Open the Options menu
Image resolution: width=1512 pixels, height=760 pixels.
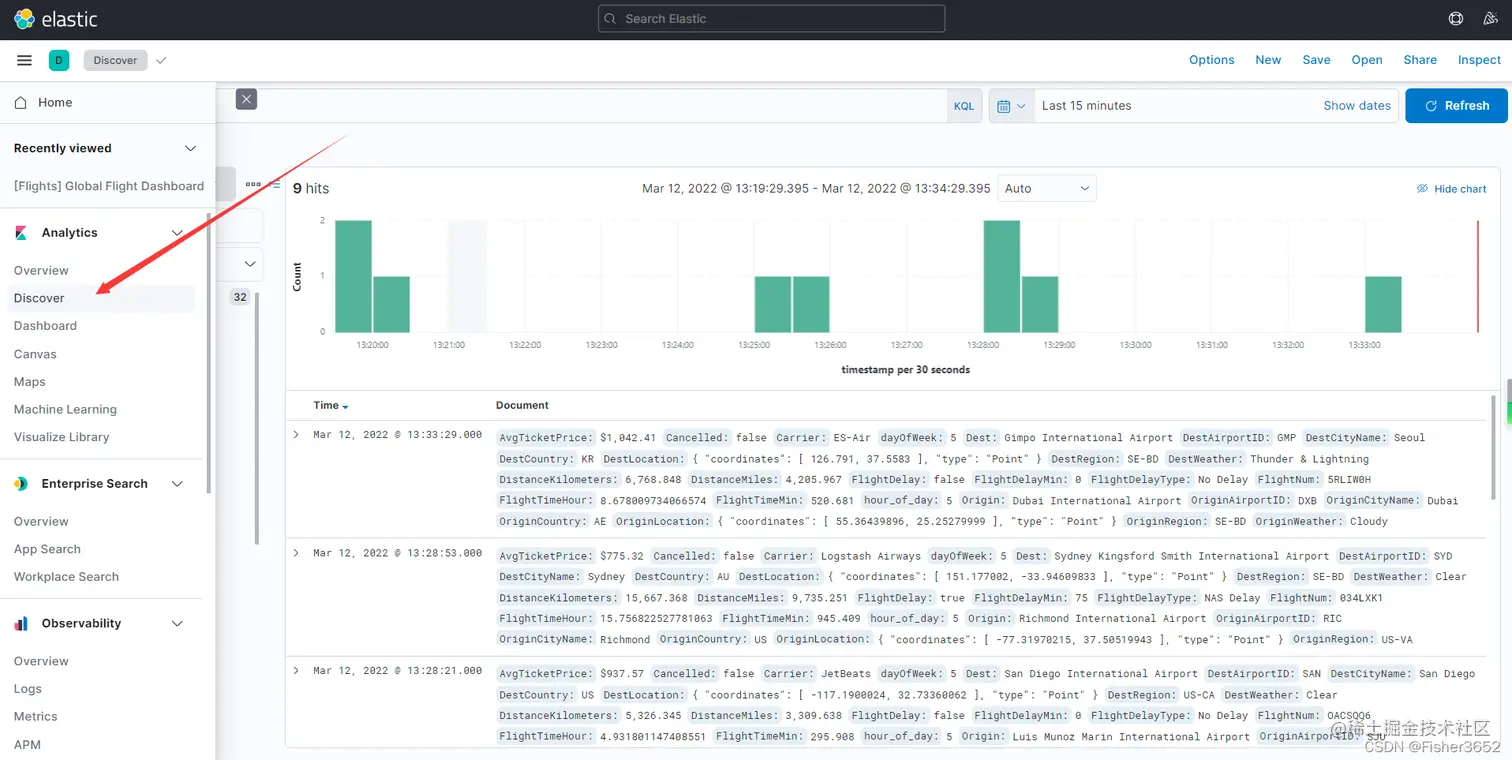(1211, 60)
